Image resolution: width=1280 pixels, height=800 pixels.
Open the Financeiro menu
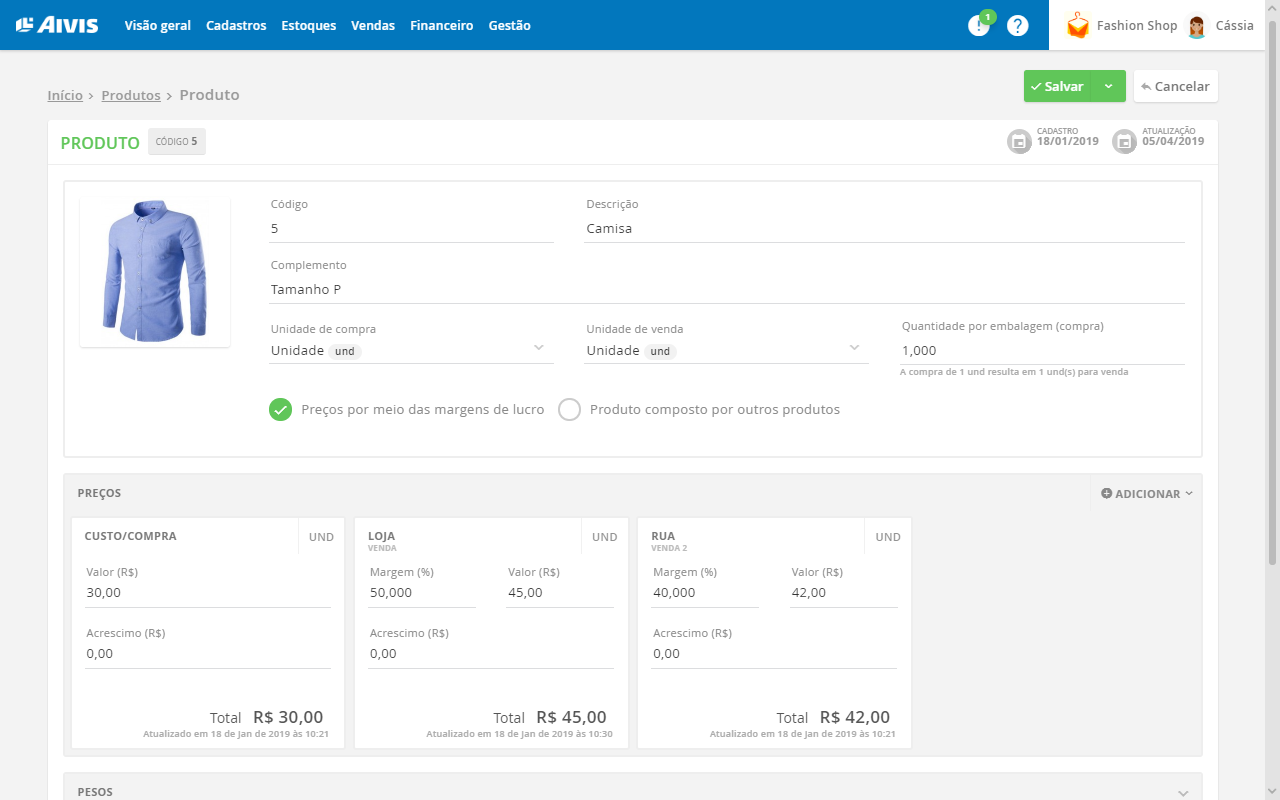click(x=442, y=25)
